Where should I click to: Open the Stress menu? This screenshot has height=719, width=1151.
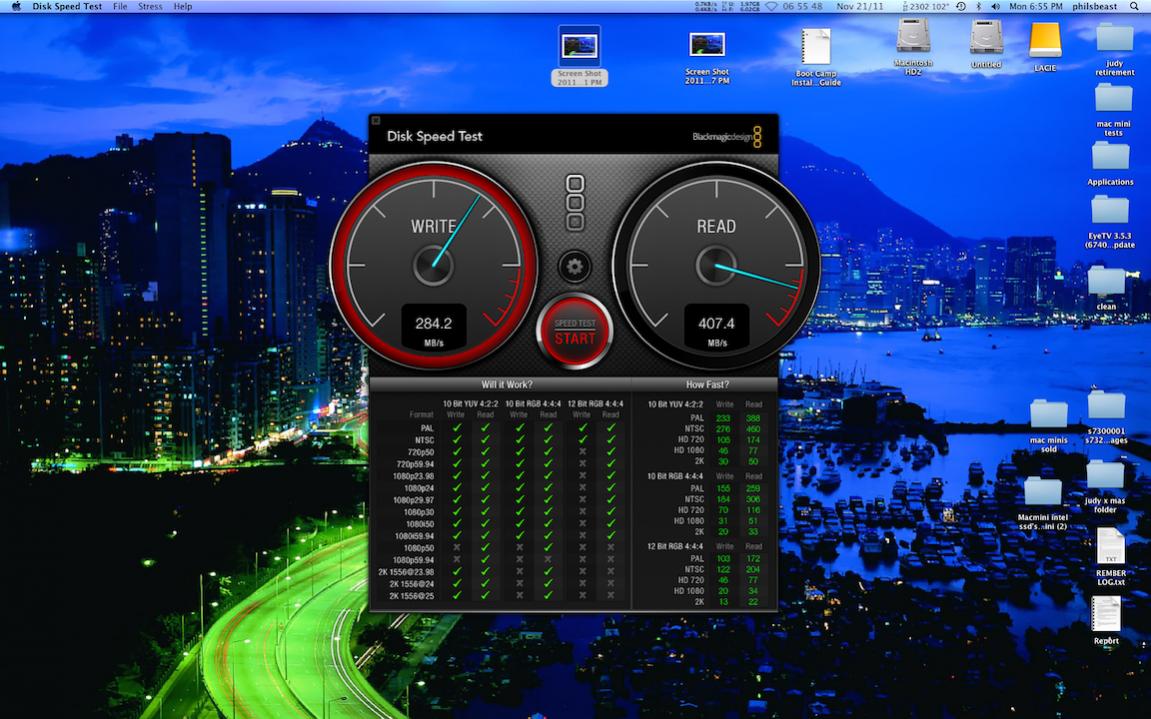pos(150,6)
